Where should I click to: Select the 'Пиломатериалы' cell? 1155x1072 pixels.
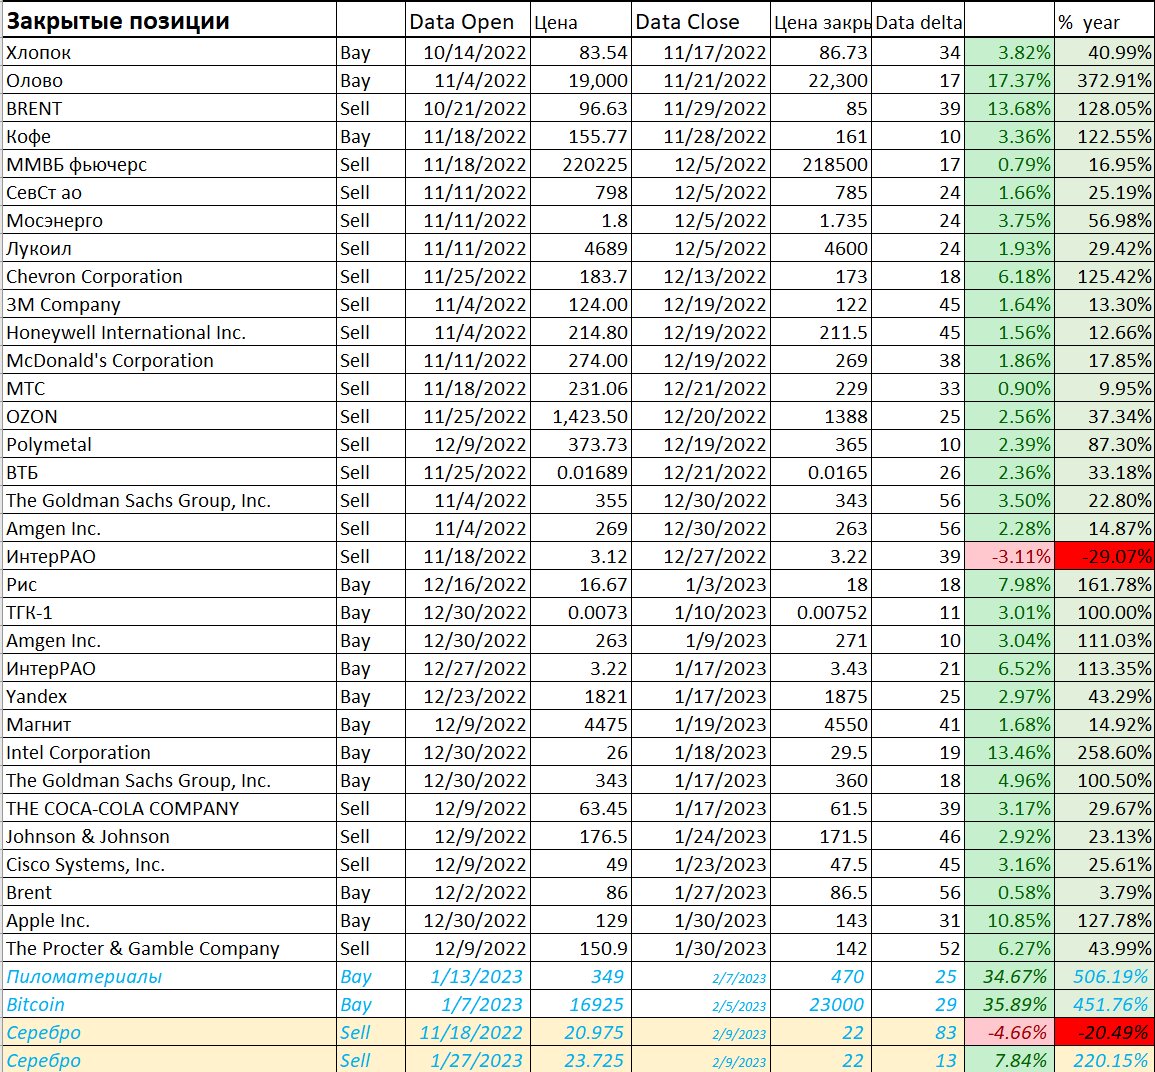pos(169,976)
